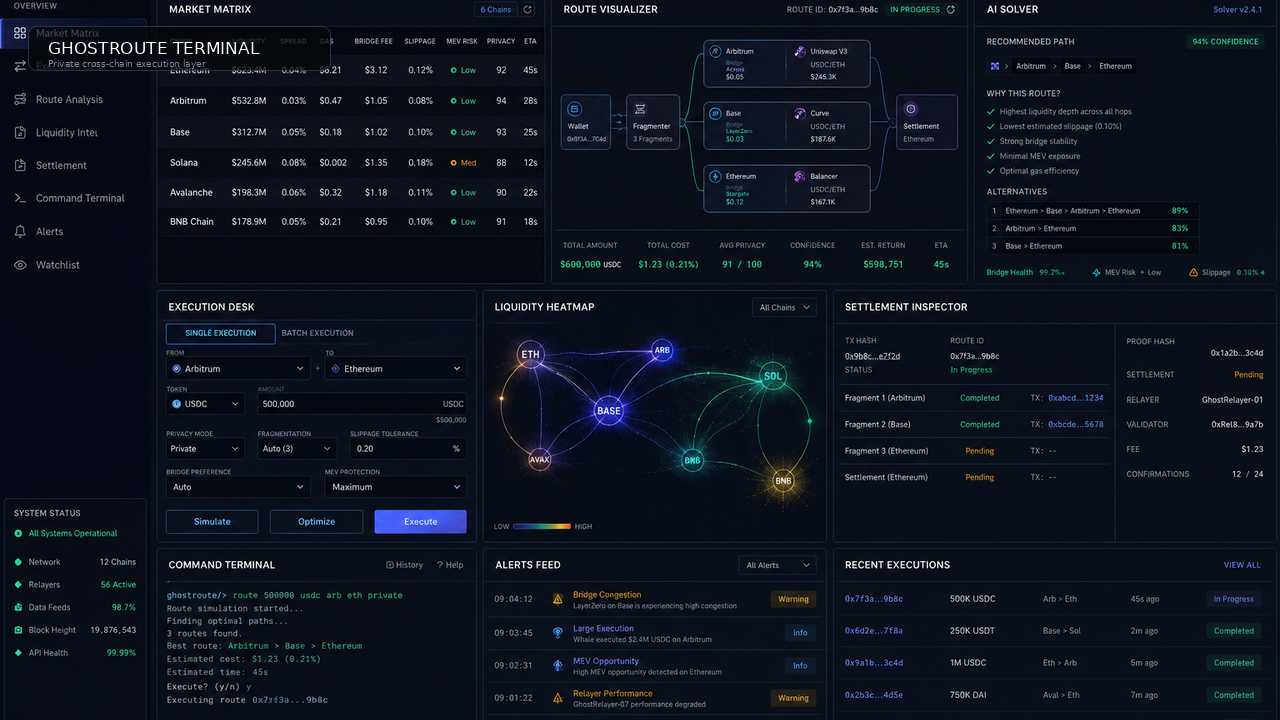Switch to the Batch Execution tab
1280x720 pixels.
(318, 333)
